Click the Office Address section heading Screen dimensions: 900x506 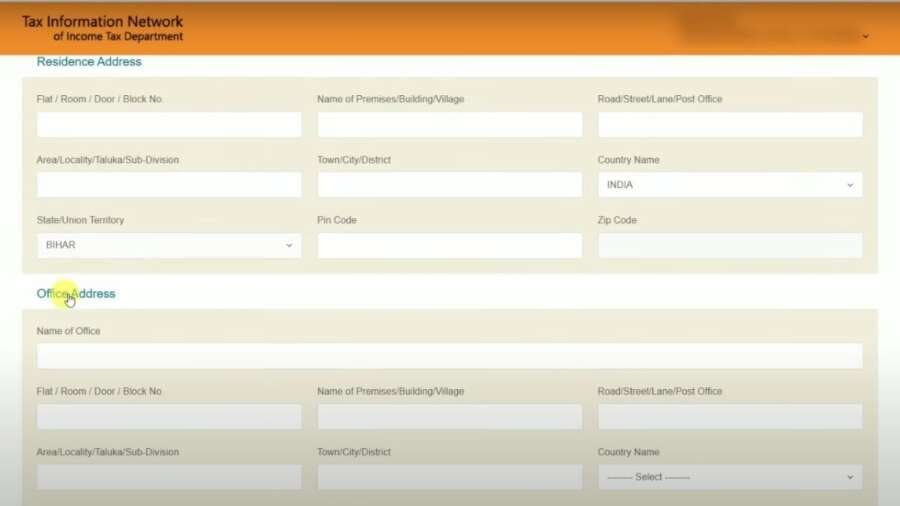76,294
